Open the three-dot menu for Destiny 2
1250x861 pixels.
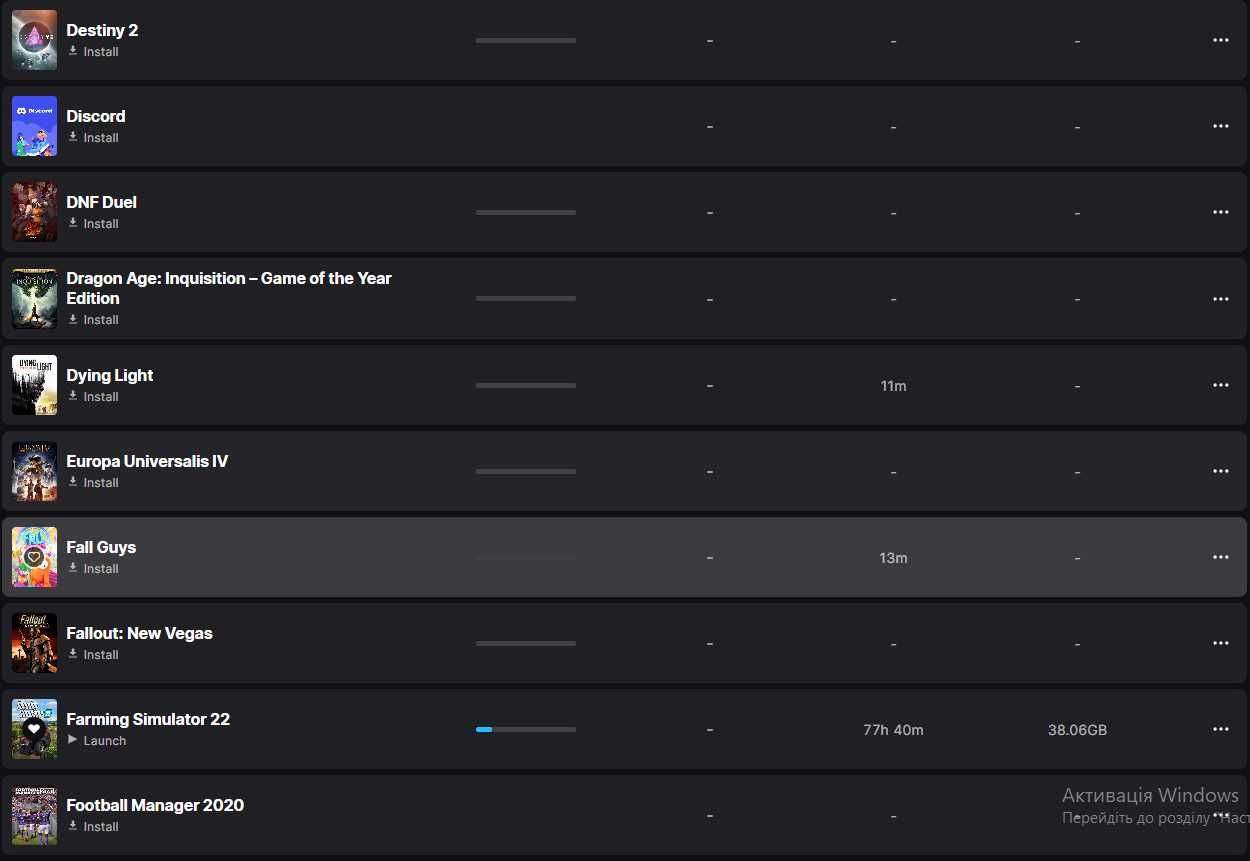click(x=1220, y=41)
